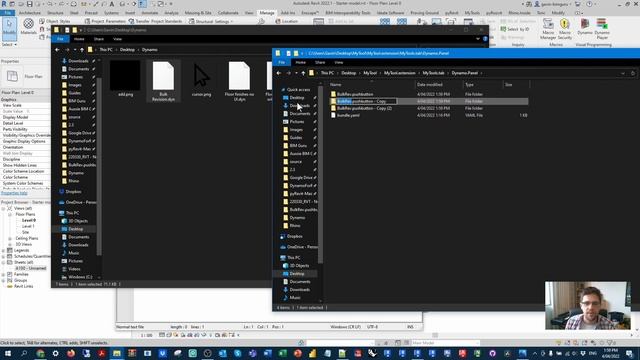This screenshot has height=360, width=640.
Task: Open the Structural Settings dropdown
Action: point(212,21)
